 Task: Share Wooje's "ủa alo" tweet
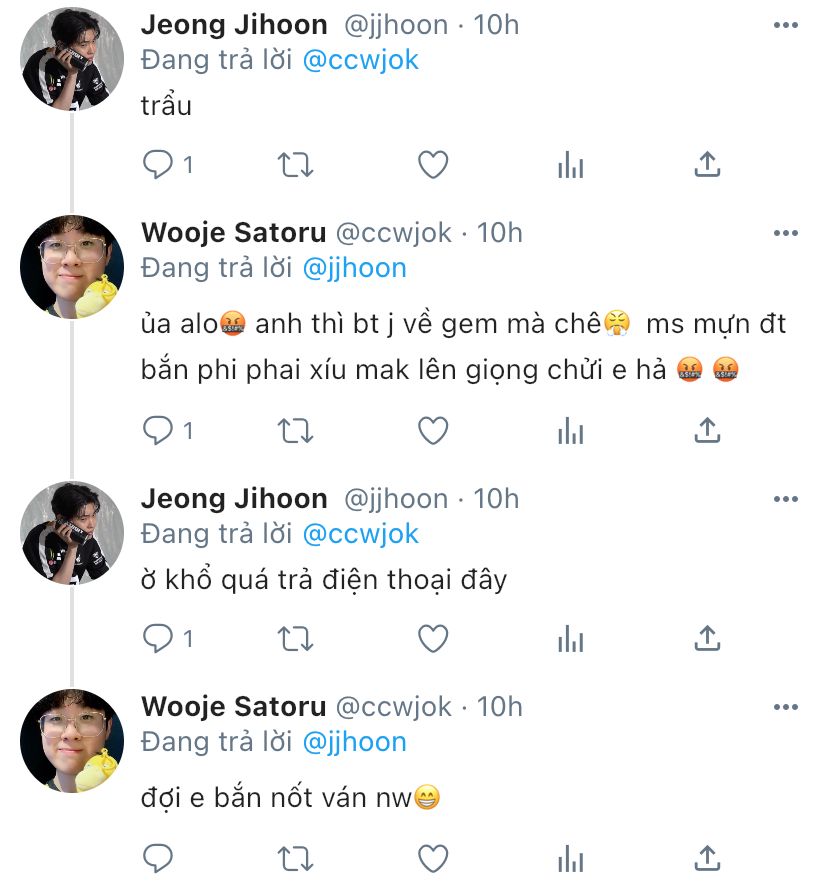[707, 431]
